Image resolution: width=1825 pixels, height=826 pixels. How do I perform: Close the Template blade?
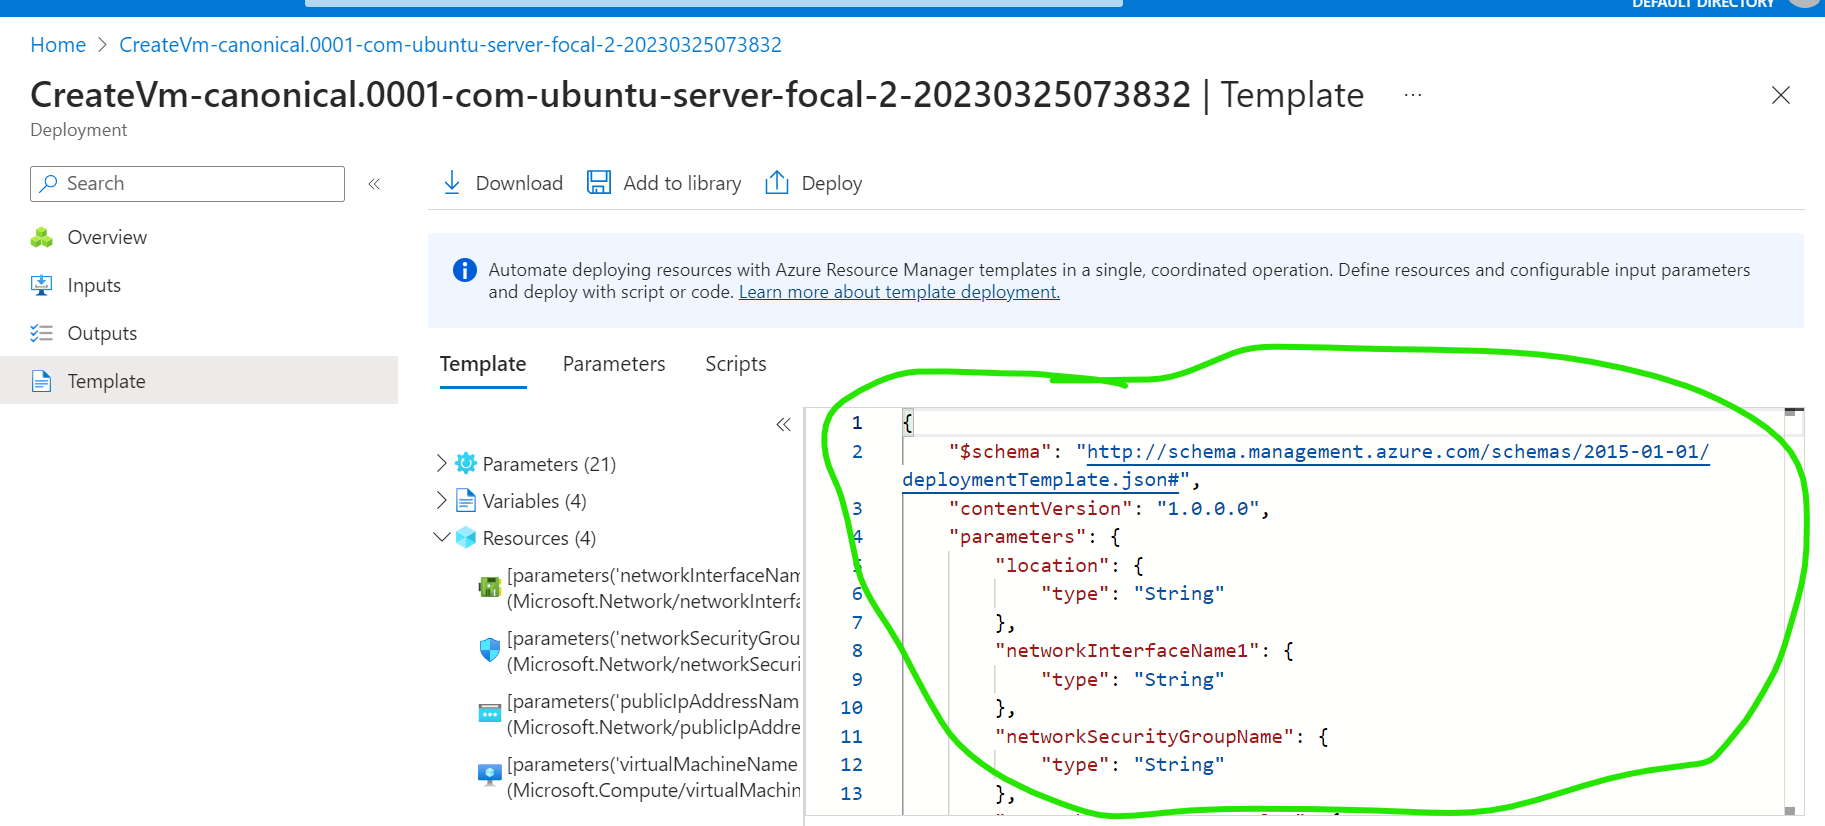click(x=1780, y=96)
